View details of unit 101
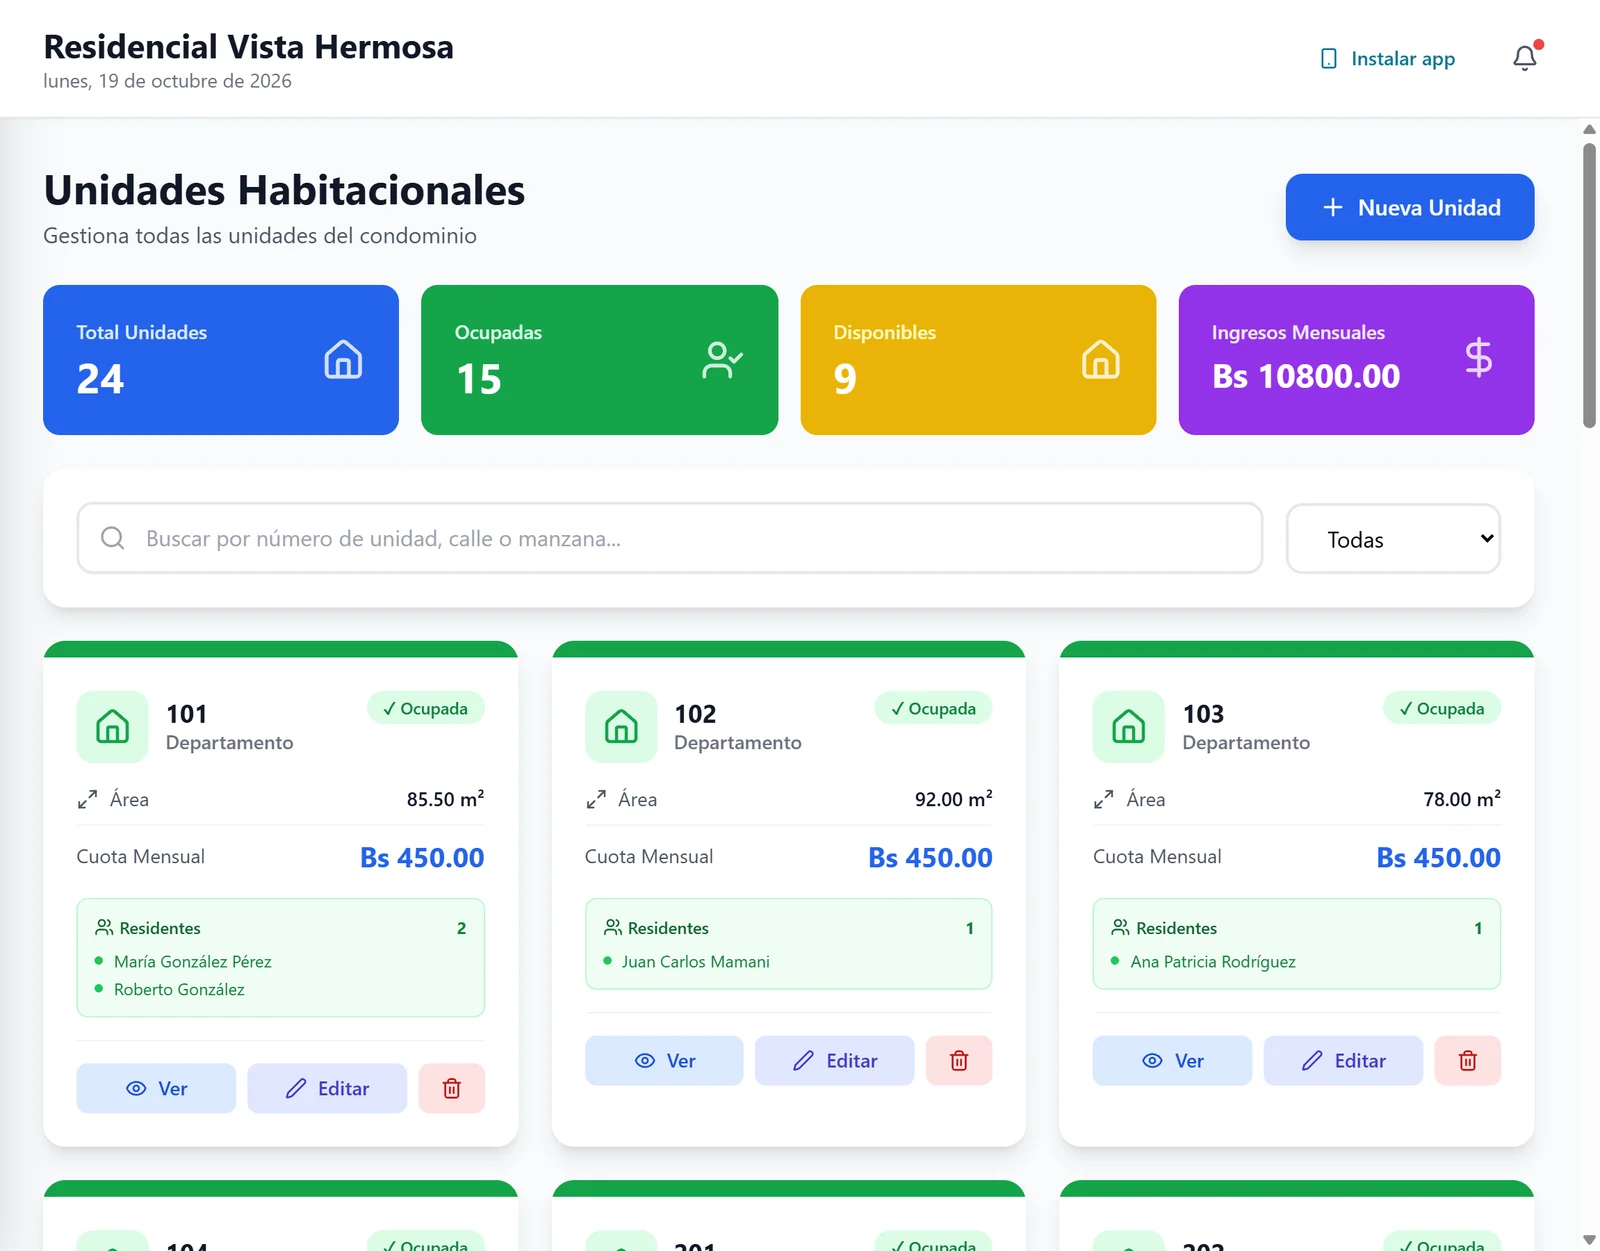Screen dimensions: 1600x1251 [x=156, y=1088]
